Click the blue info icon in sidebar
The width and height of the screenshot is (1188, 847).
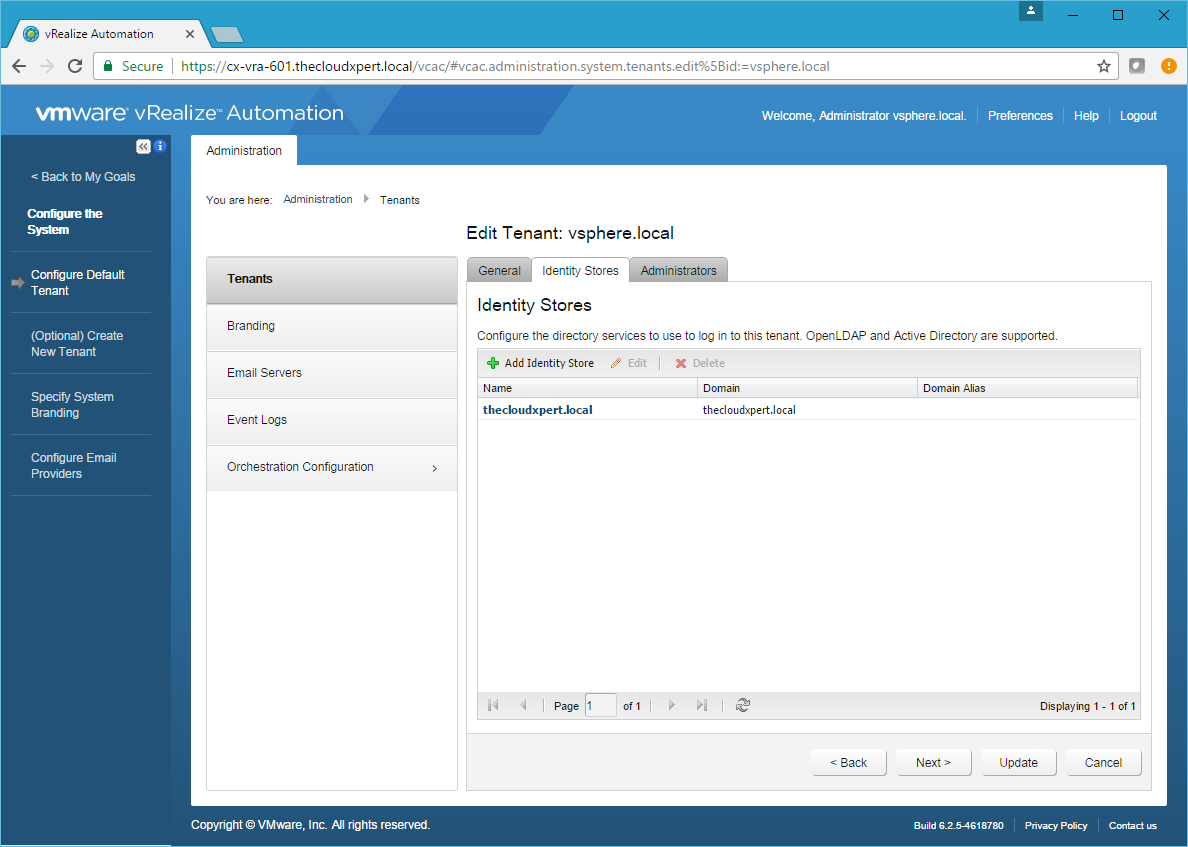coord(160,146)
